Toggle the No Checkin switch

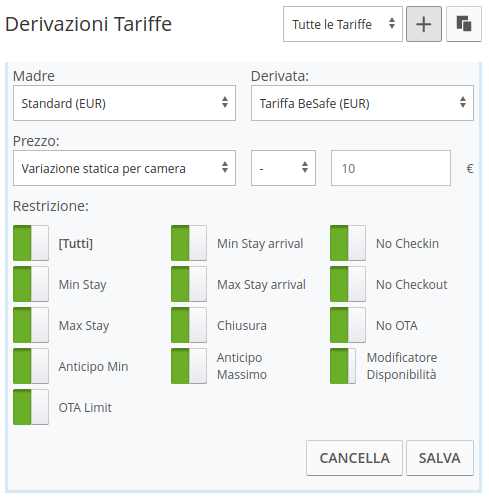pyautogui.click(x=348, y=243)
